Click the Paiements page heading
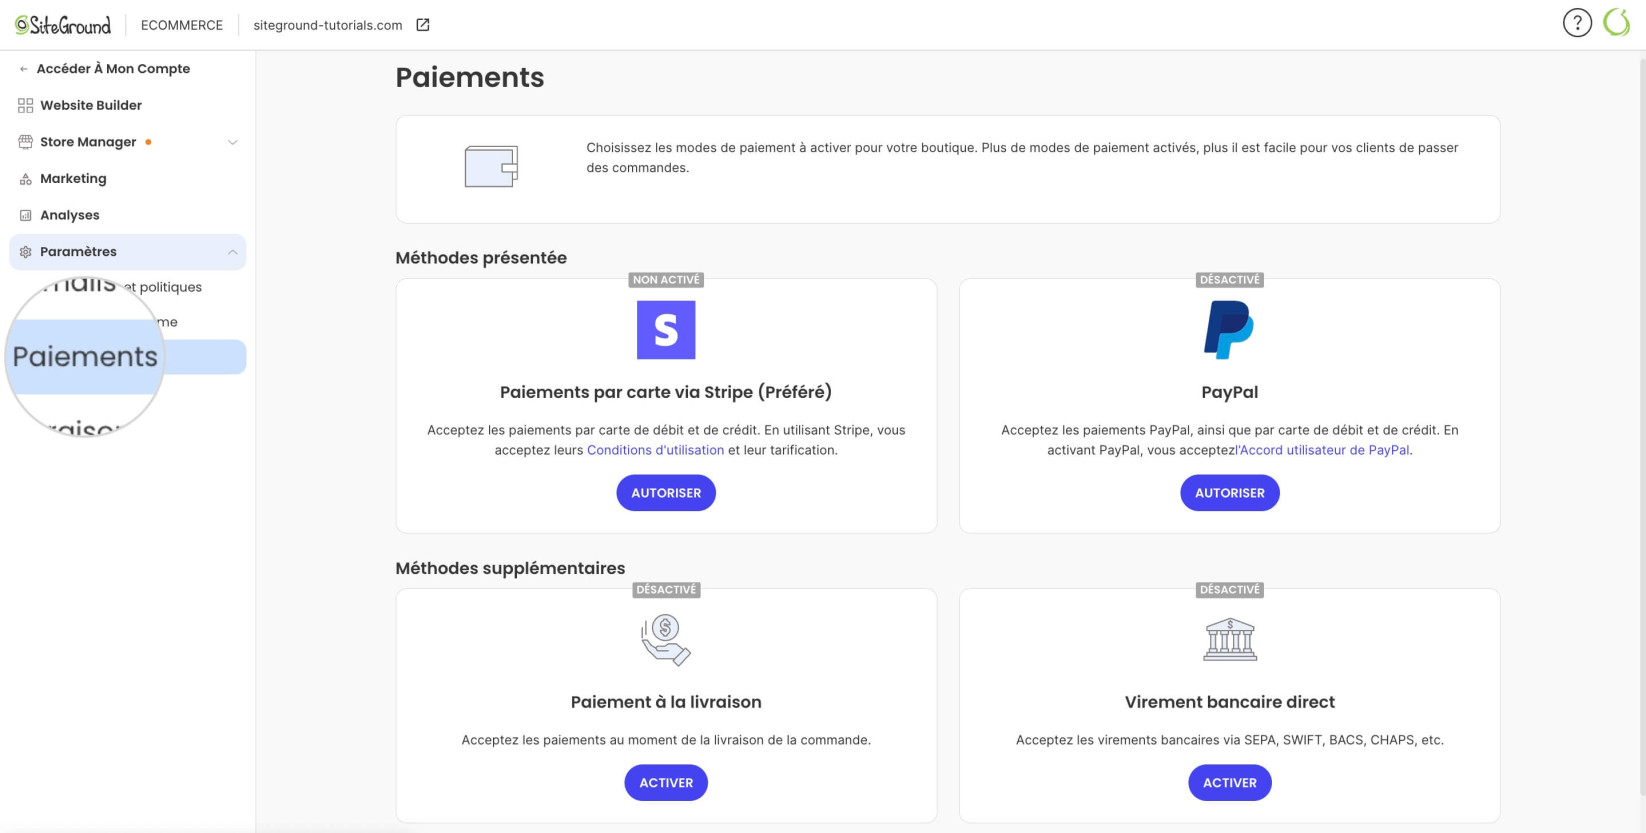Image resolution: width=1646 pixels, height=833 pixels. (470, 77)
